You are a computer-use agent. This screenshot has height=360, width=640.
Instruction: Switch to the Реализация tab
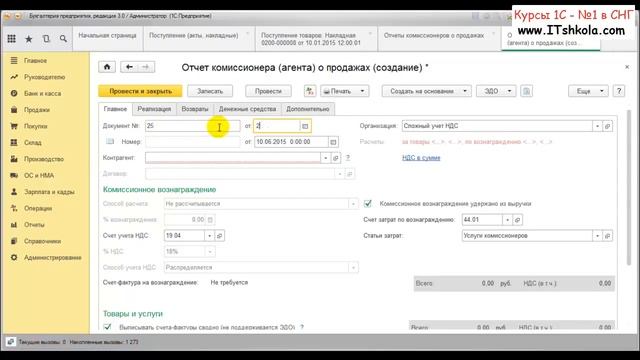click(154, 109)
